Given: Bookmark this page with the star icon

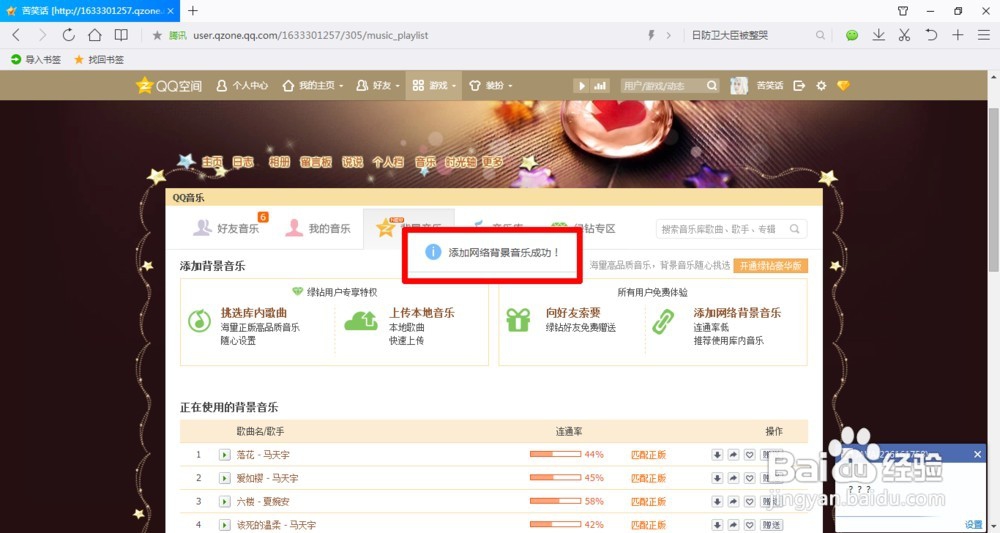Looking at the screenshot, I should click(x=157, y=36).
